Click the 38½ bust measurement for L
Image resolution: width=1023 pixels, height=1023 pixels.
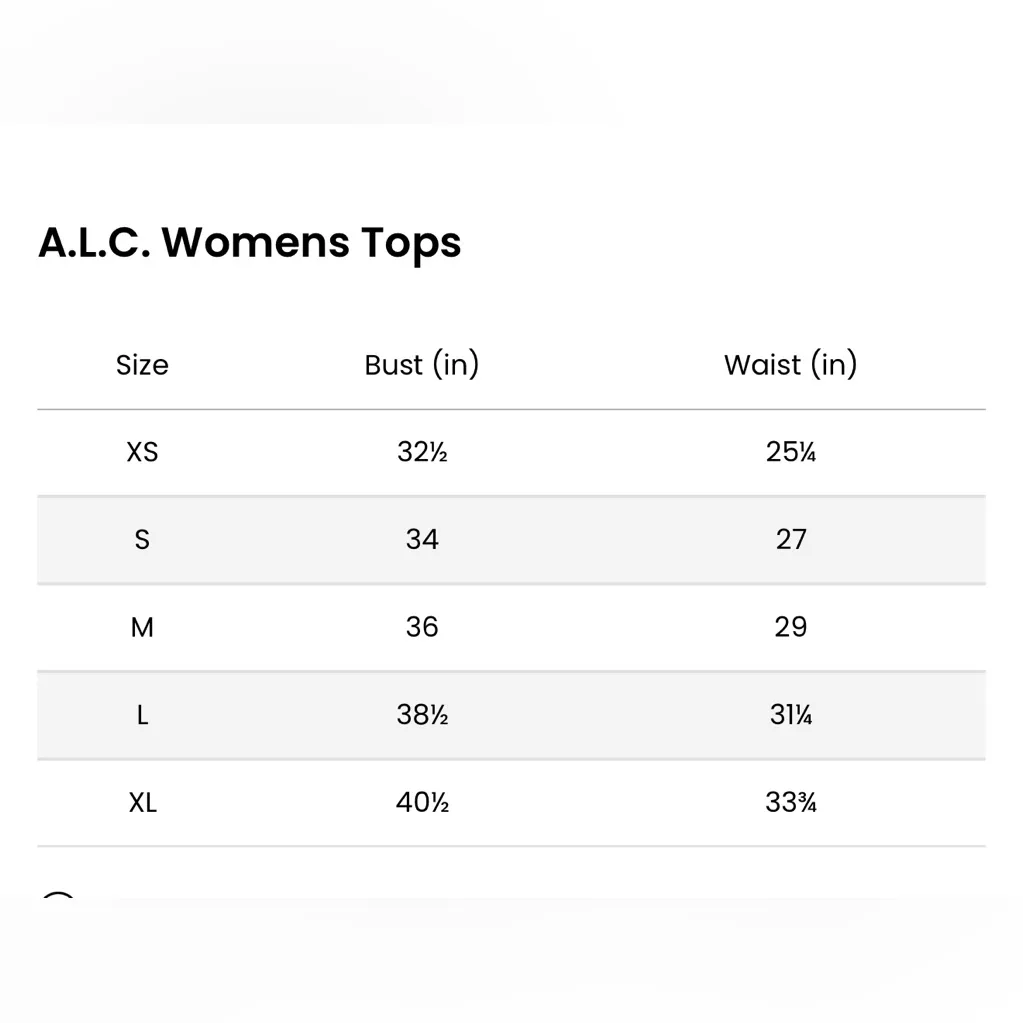coord(422,715)
